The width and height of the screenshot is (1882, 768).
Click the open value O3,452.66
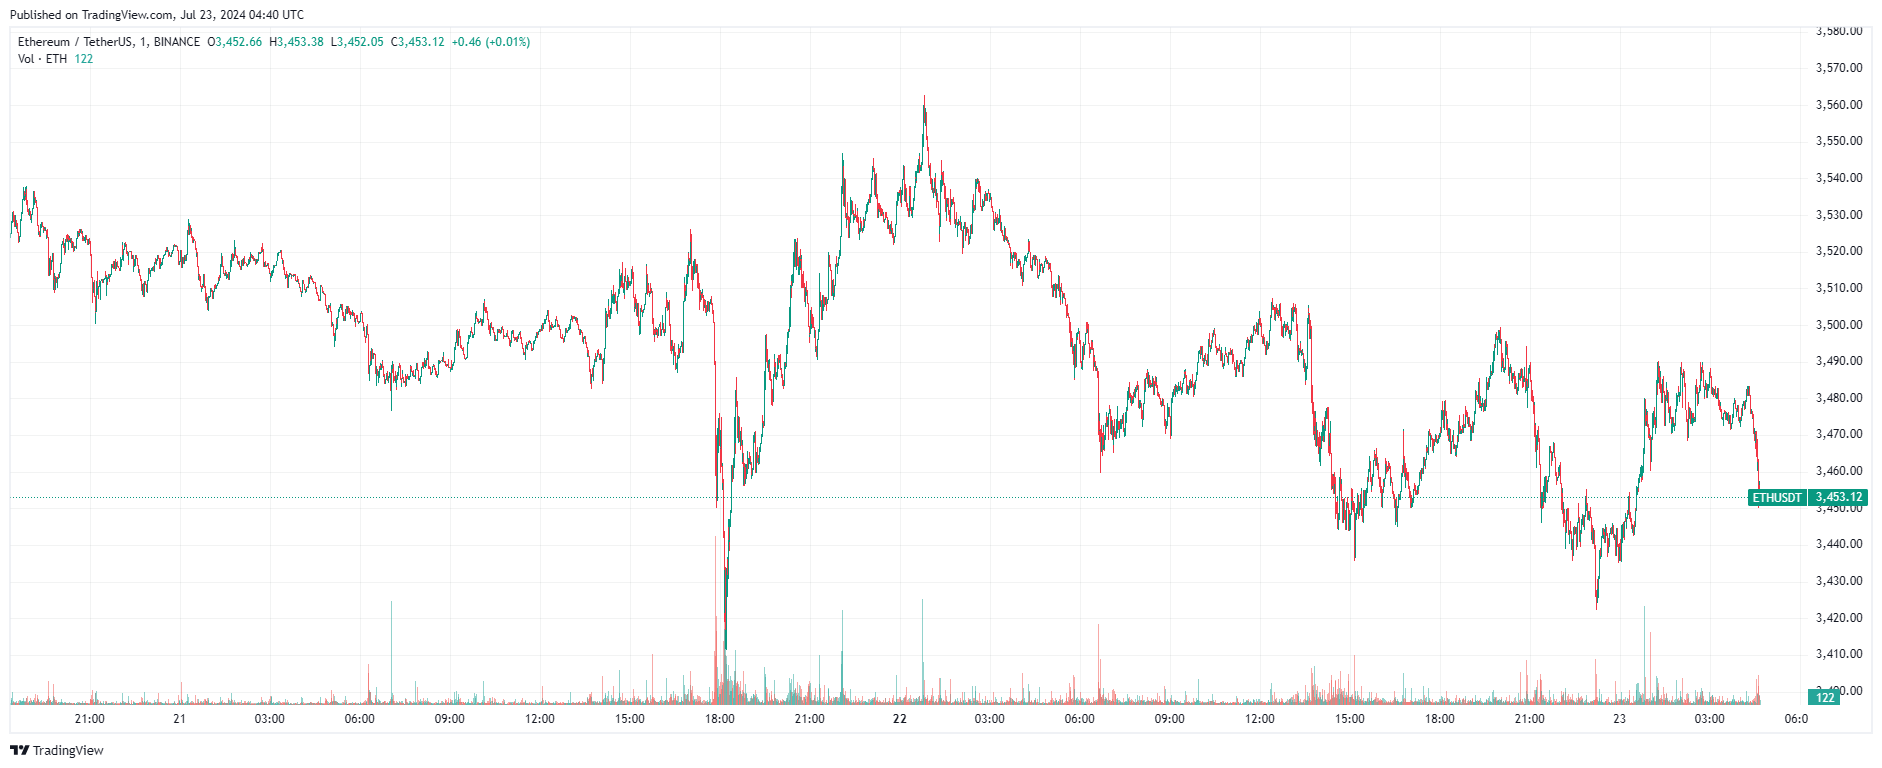tap(234, 42)
